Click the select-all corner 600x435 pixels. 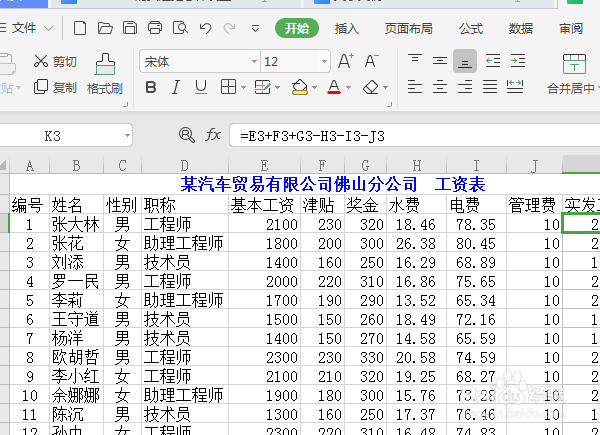click(x=4, y=165)
